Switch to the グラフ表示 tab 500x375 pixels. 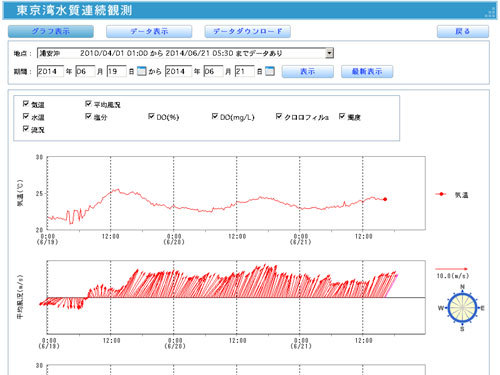point(51,31)
